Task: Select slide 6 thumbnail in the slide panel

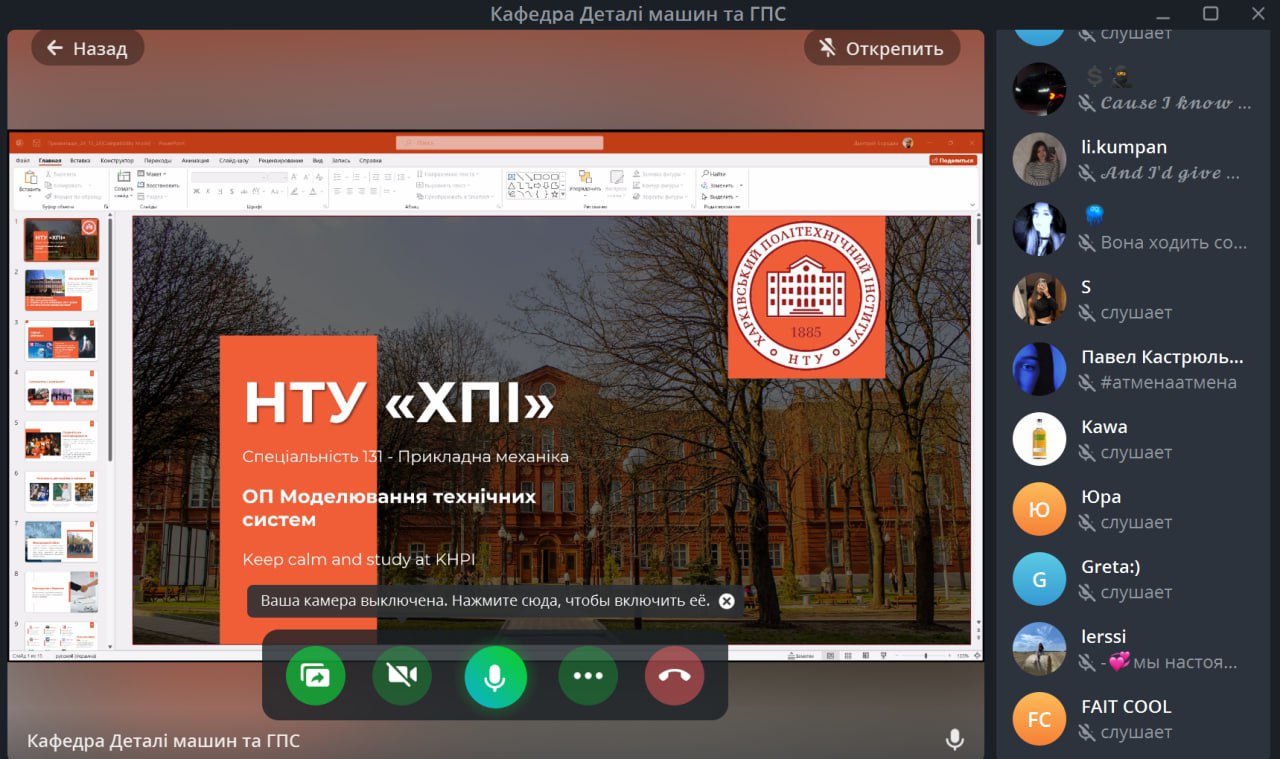Action: [x=62, y=492]
